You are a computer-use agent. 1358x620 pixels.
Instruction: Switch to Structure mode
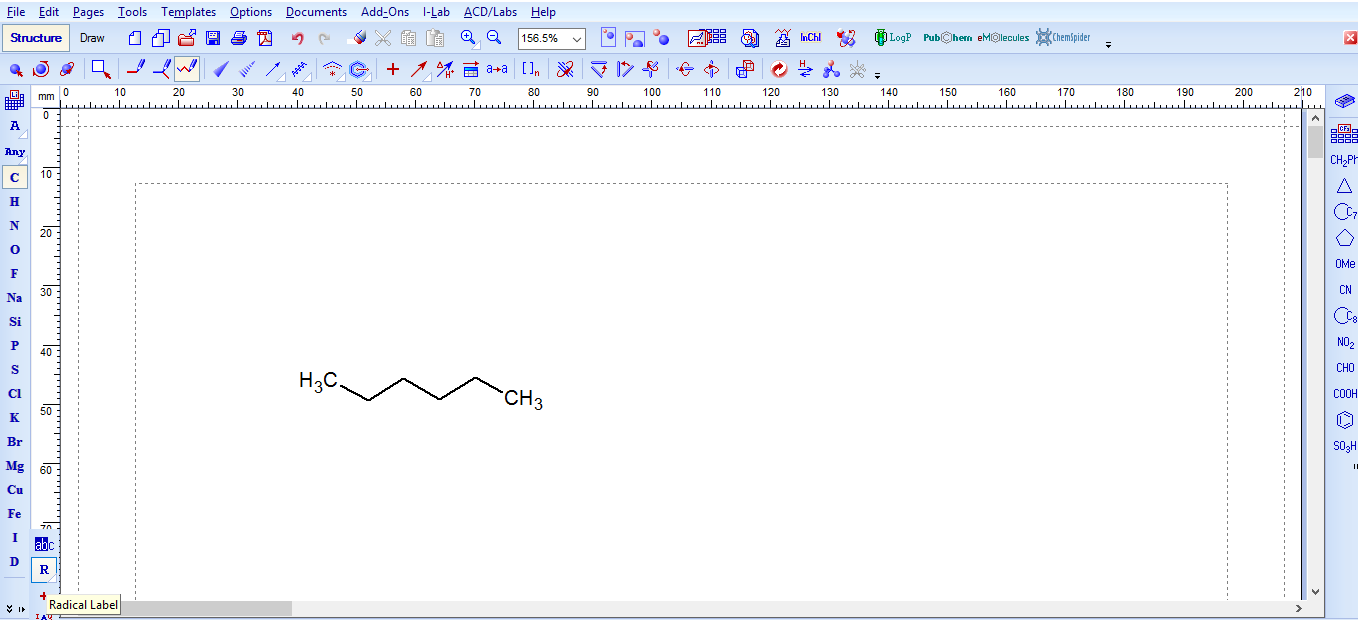pyautogui.click(x=36, y=38)
